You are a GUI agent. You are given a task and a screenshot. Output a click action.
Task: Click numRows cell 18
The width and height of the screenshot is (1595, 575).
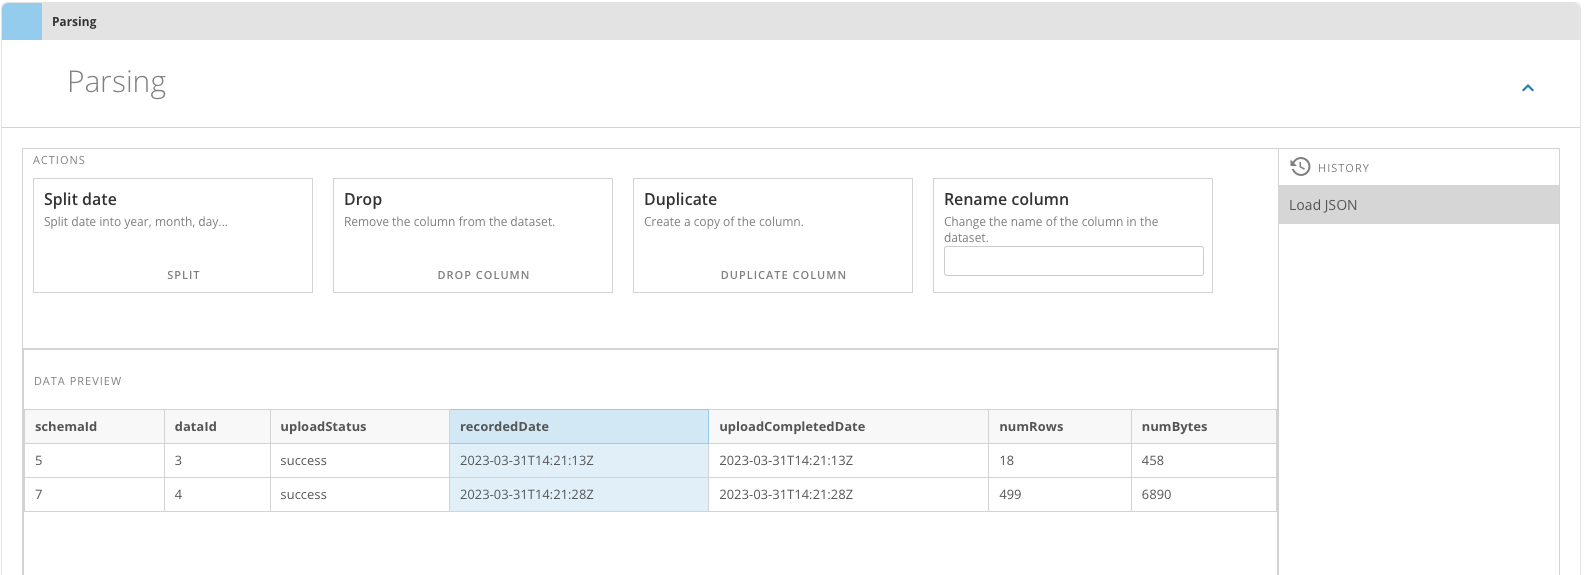[1060, 461]
